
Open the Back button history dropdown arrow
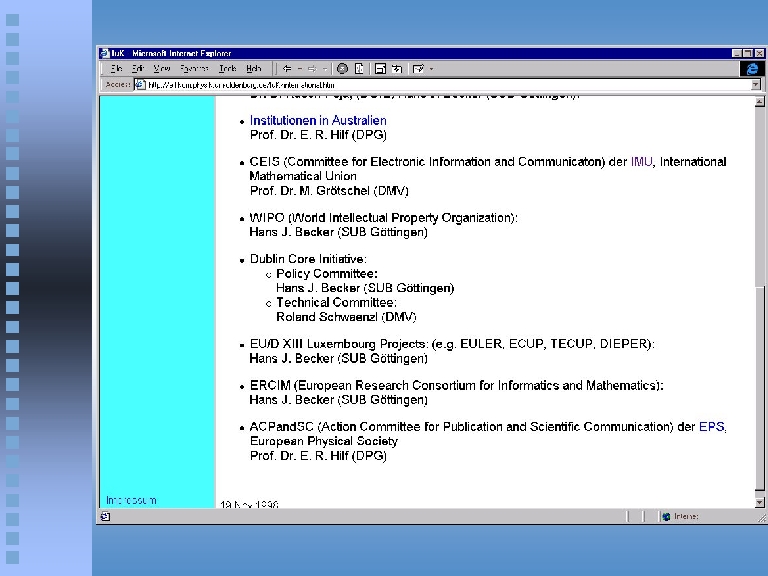(x=298, y=69)
